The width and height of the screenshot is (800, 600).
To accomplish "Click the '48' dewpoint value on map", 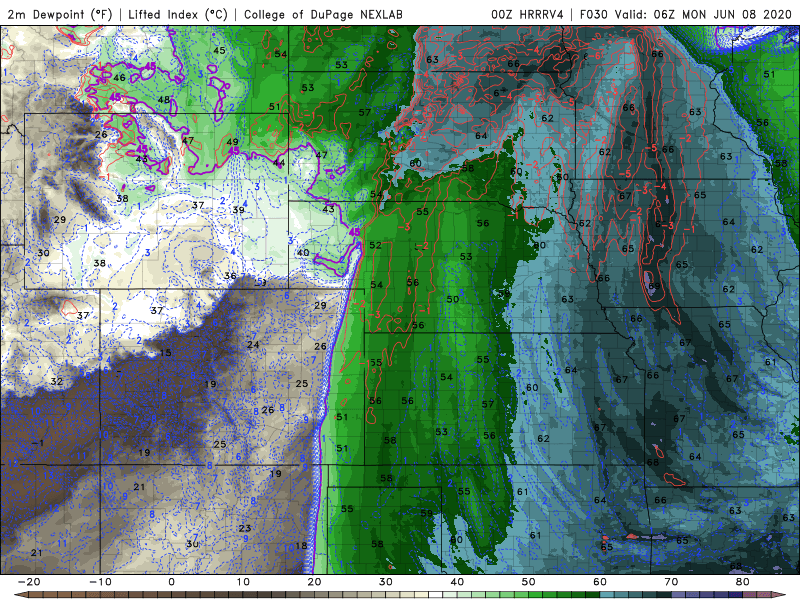I will pos(164,100).
